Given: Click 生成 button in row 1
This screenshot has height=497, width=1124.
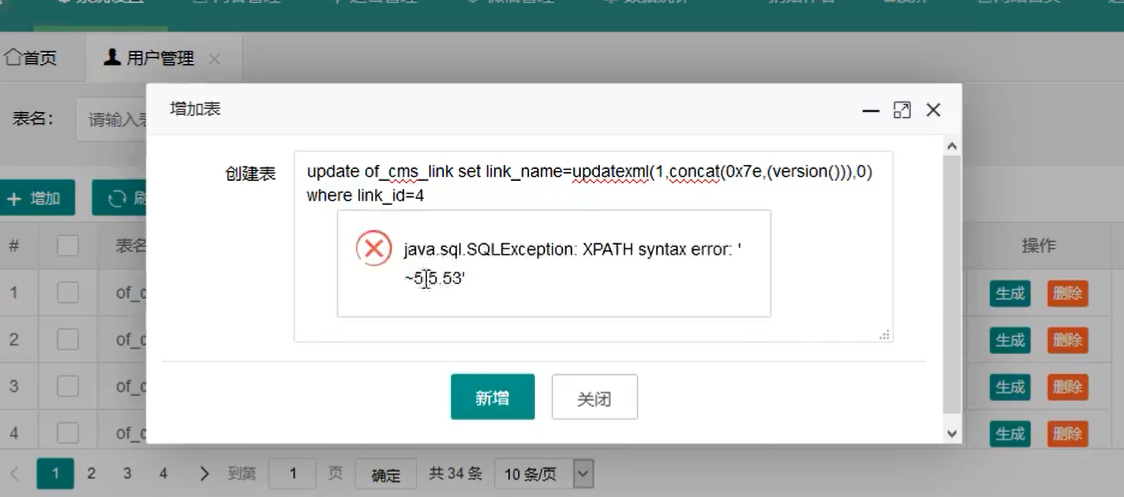Looking at the screenshot, I should (1010, 293).
